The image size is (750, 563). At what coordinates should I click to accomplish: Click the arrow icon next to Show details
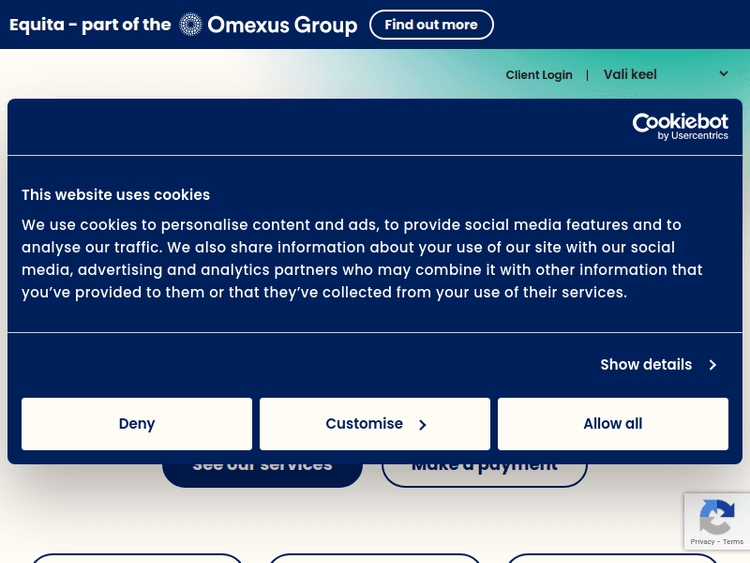point(713,365)
